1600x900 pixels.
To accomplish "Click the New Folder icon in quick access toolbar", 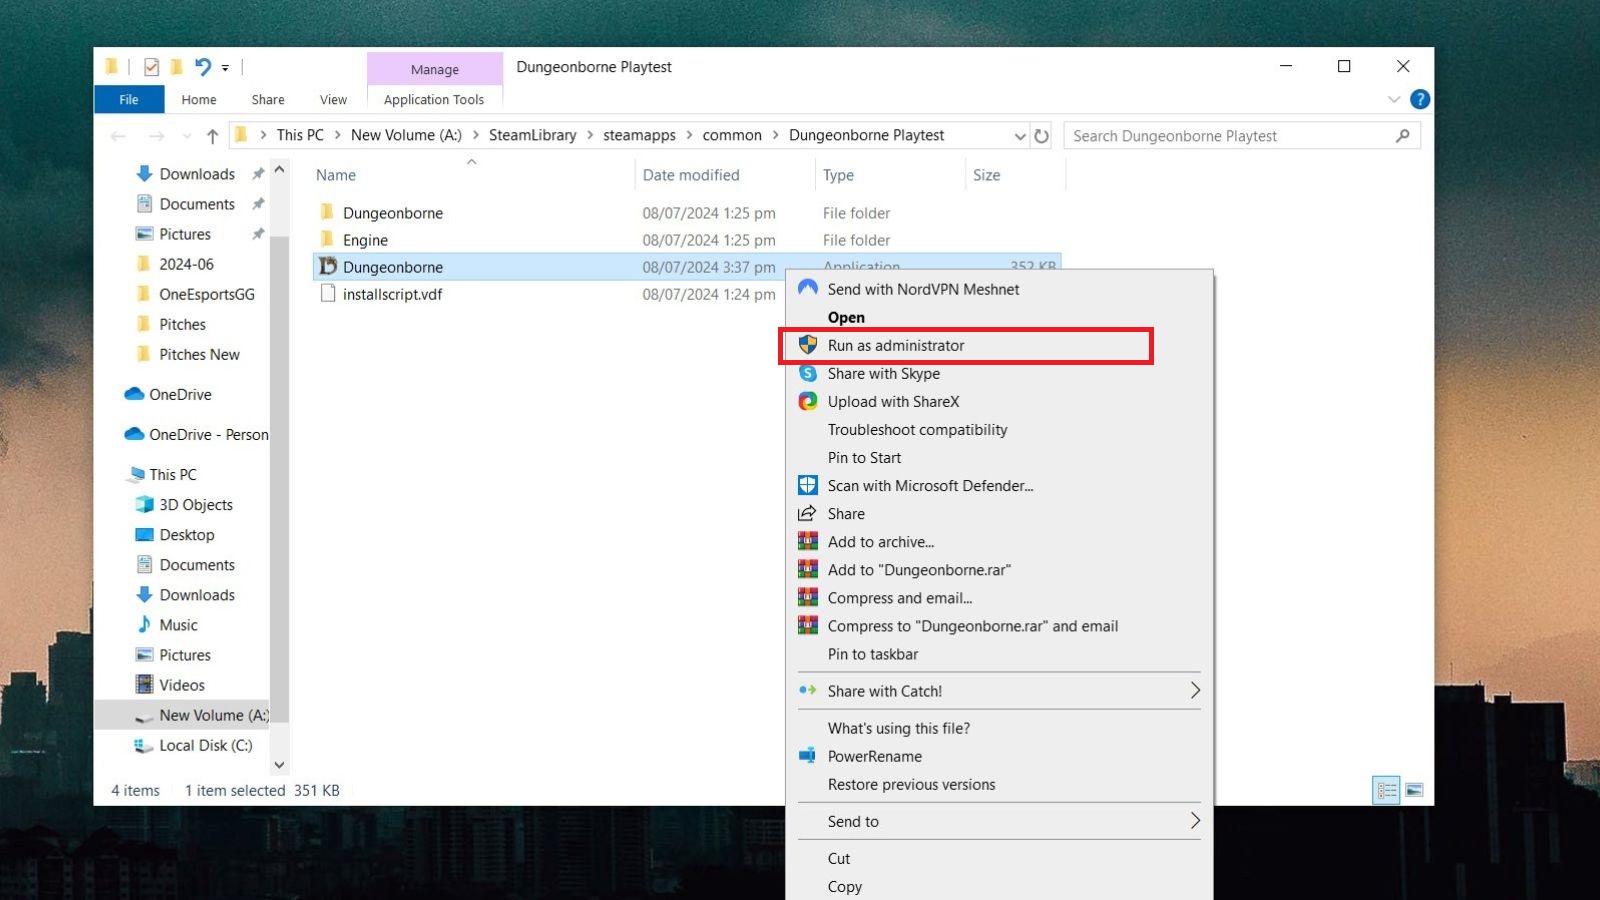I will click(x=175, y=66).
